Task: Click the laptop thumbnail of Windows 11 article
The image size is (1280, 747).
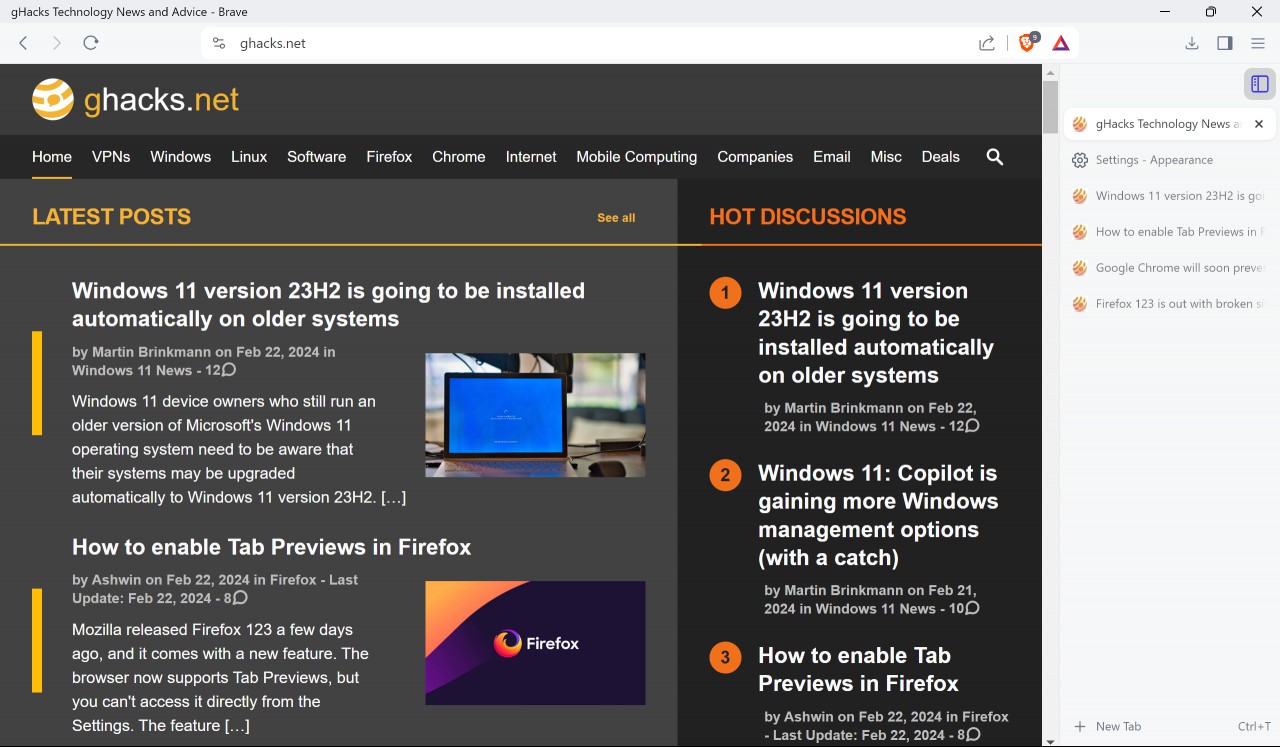Action: click(x=535, y=415)
